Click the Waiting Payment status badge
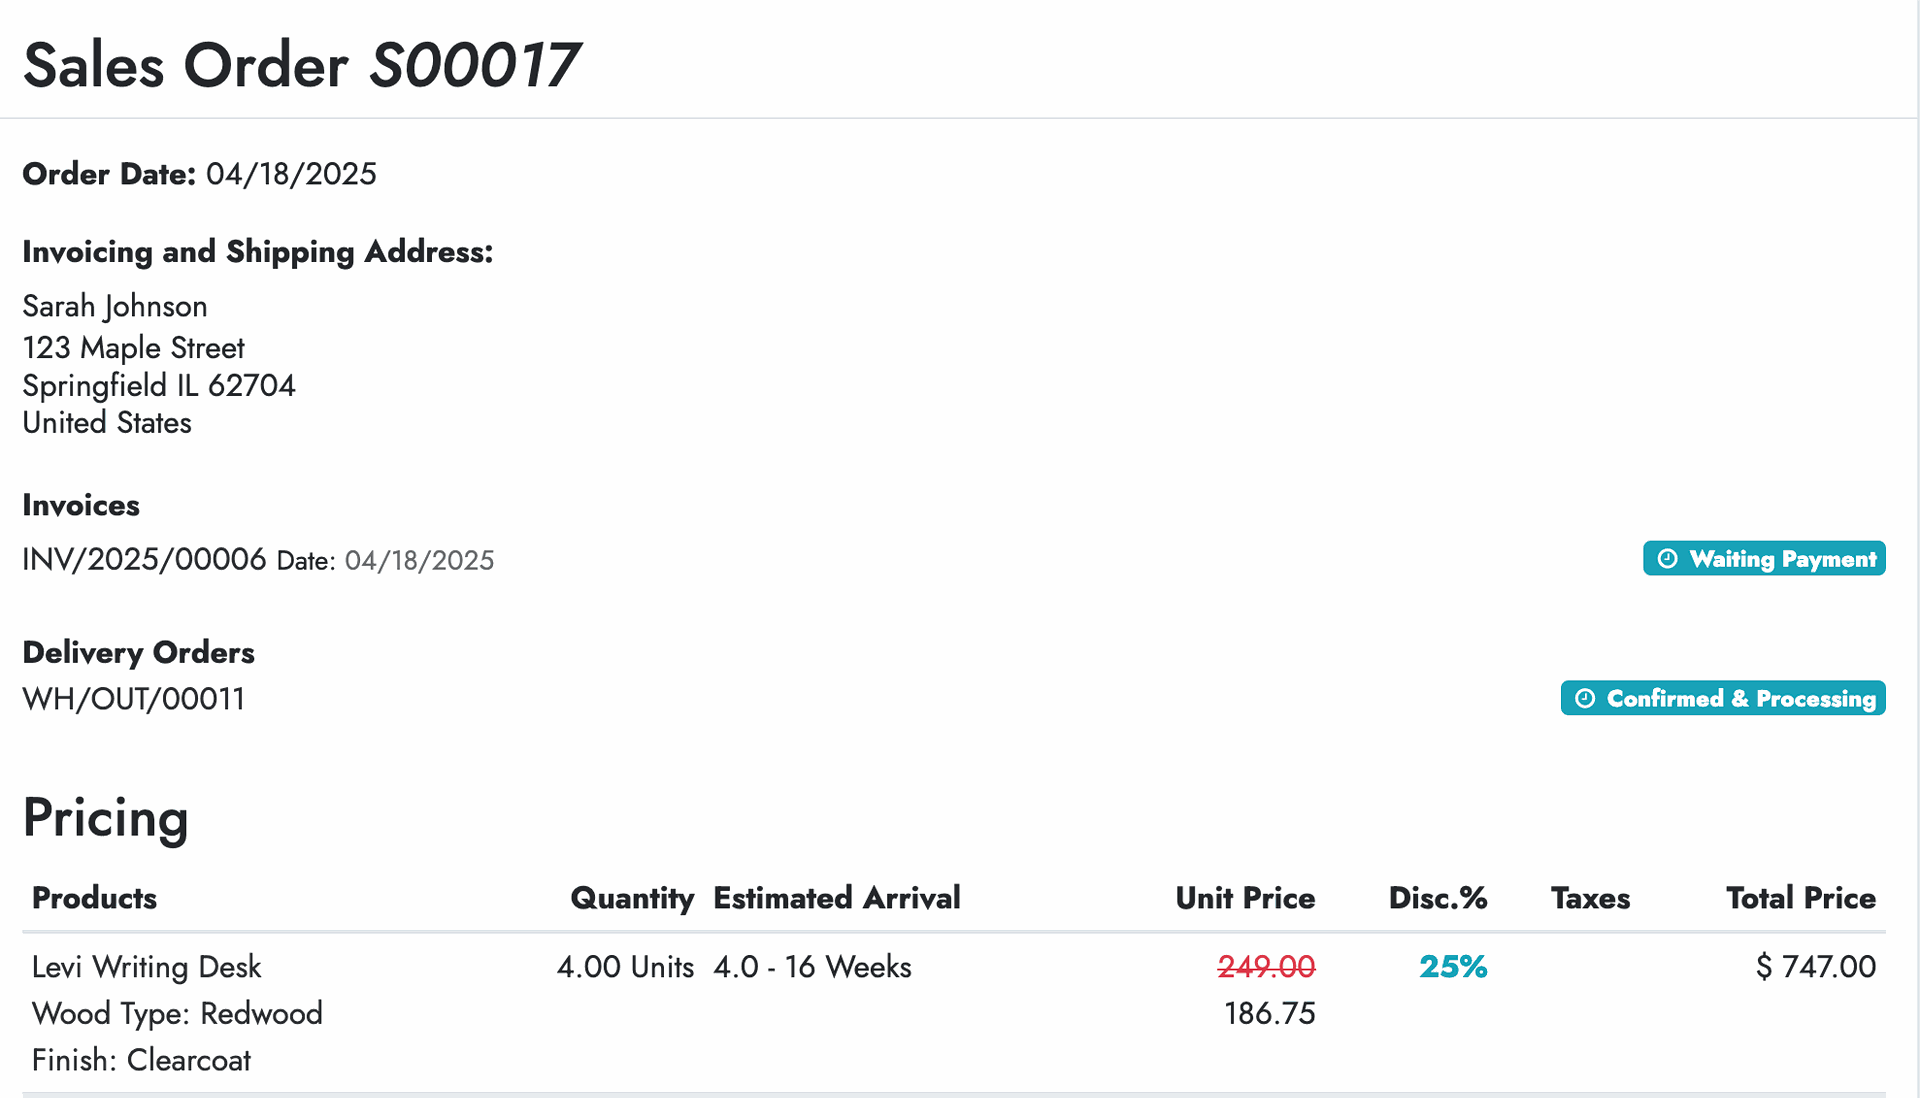The image size is (1920, 1098). coord(1764,559)
